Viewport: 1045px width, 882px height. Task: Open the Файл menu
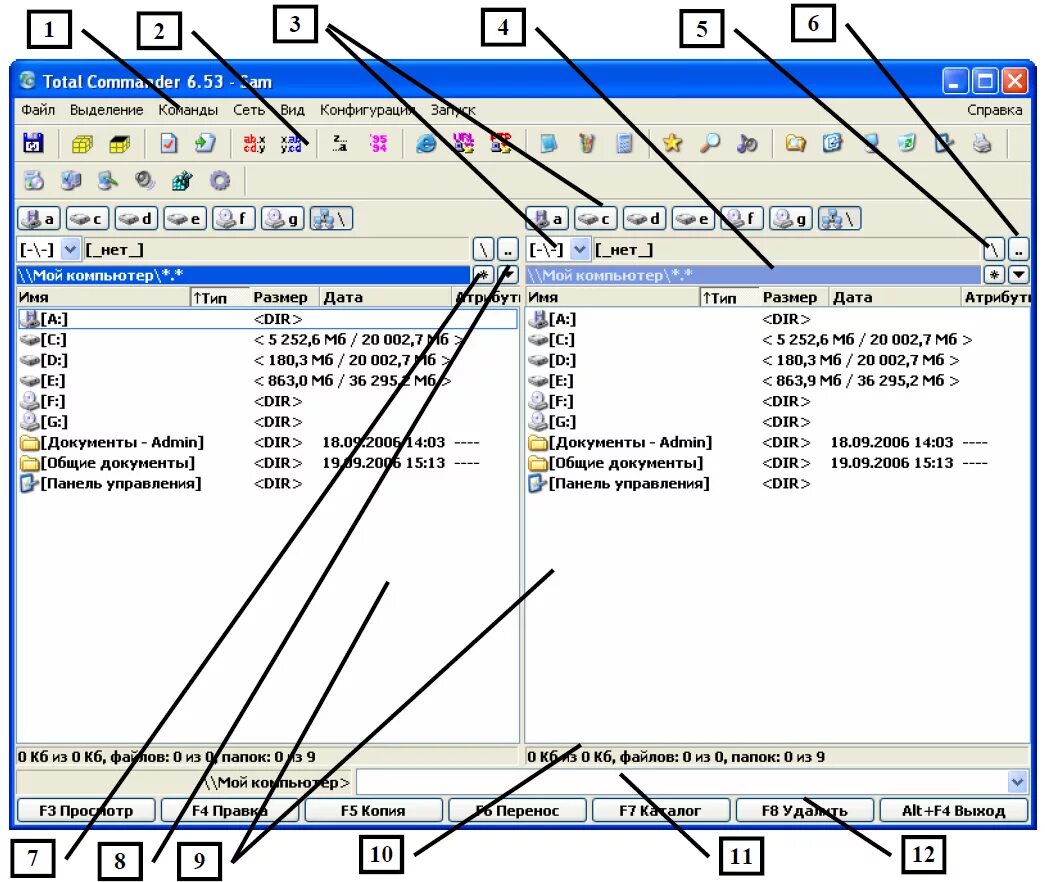pos(38,110)
